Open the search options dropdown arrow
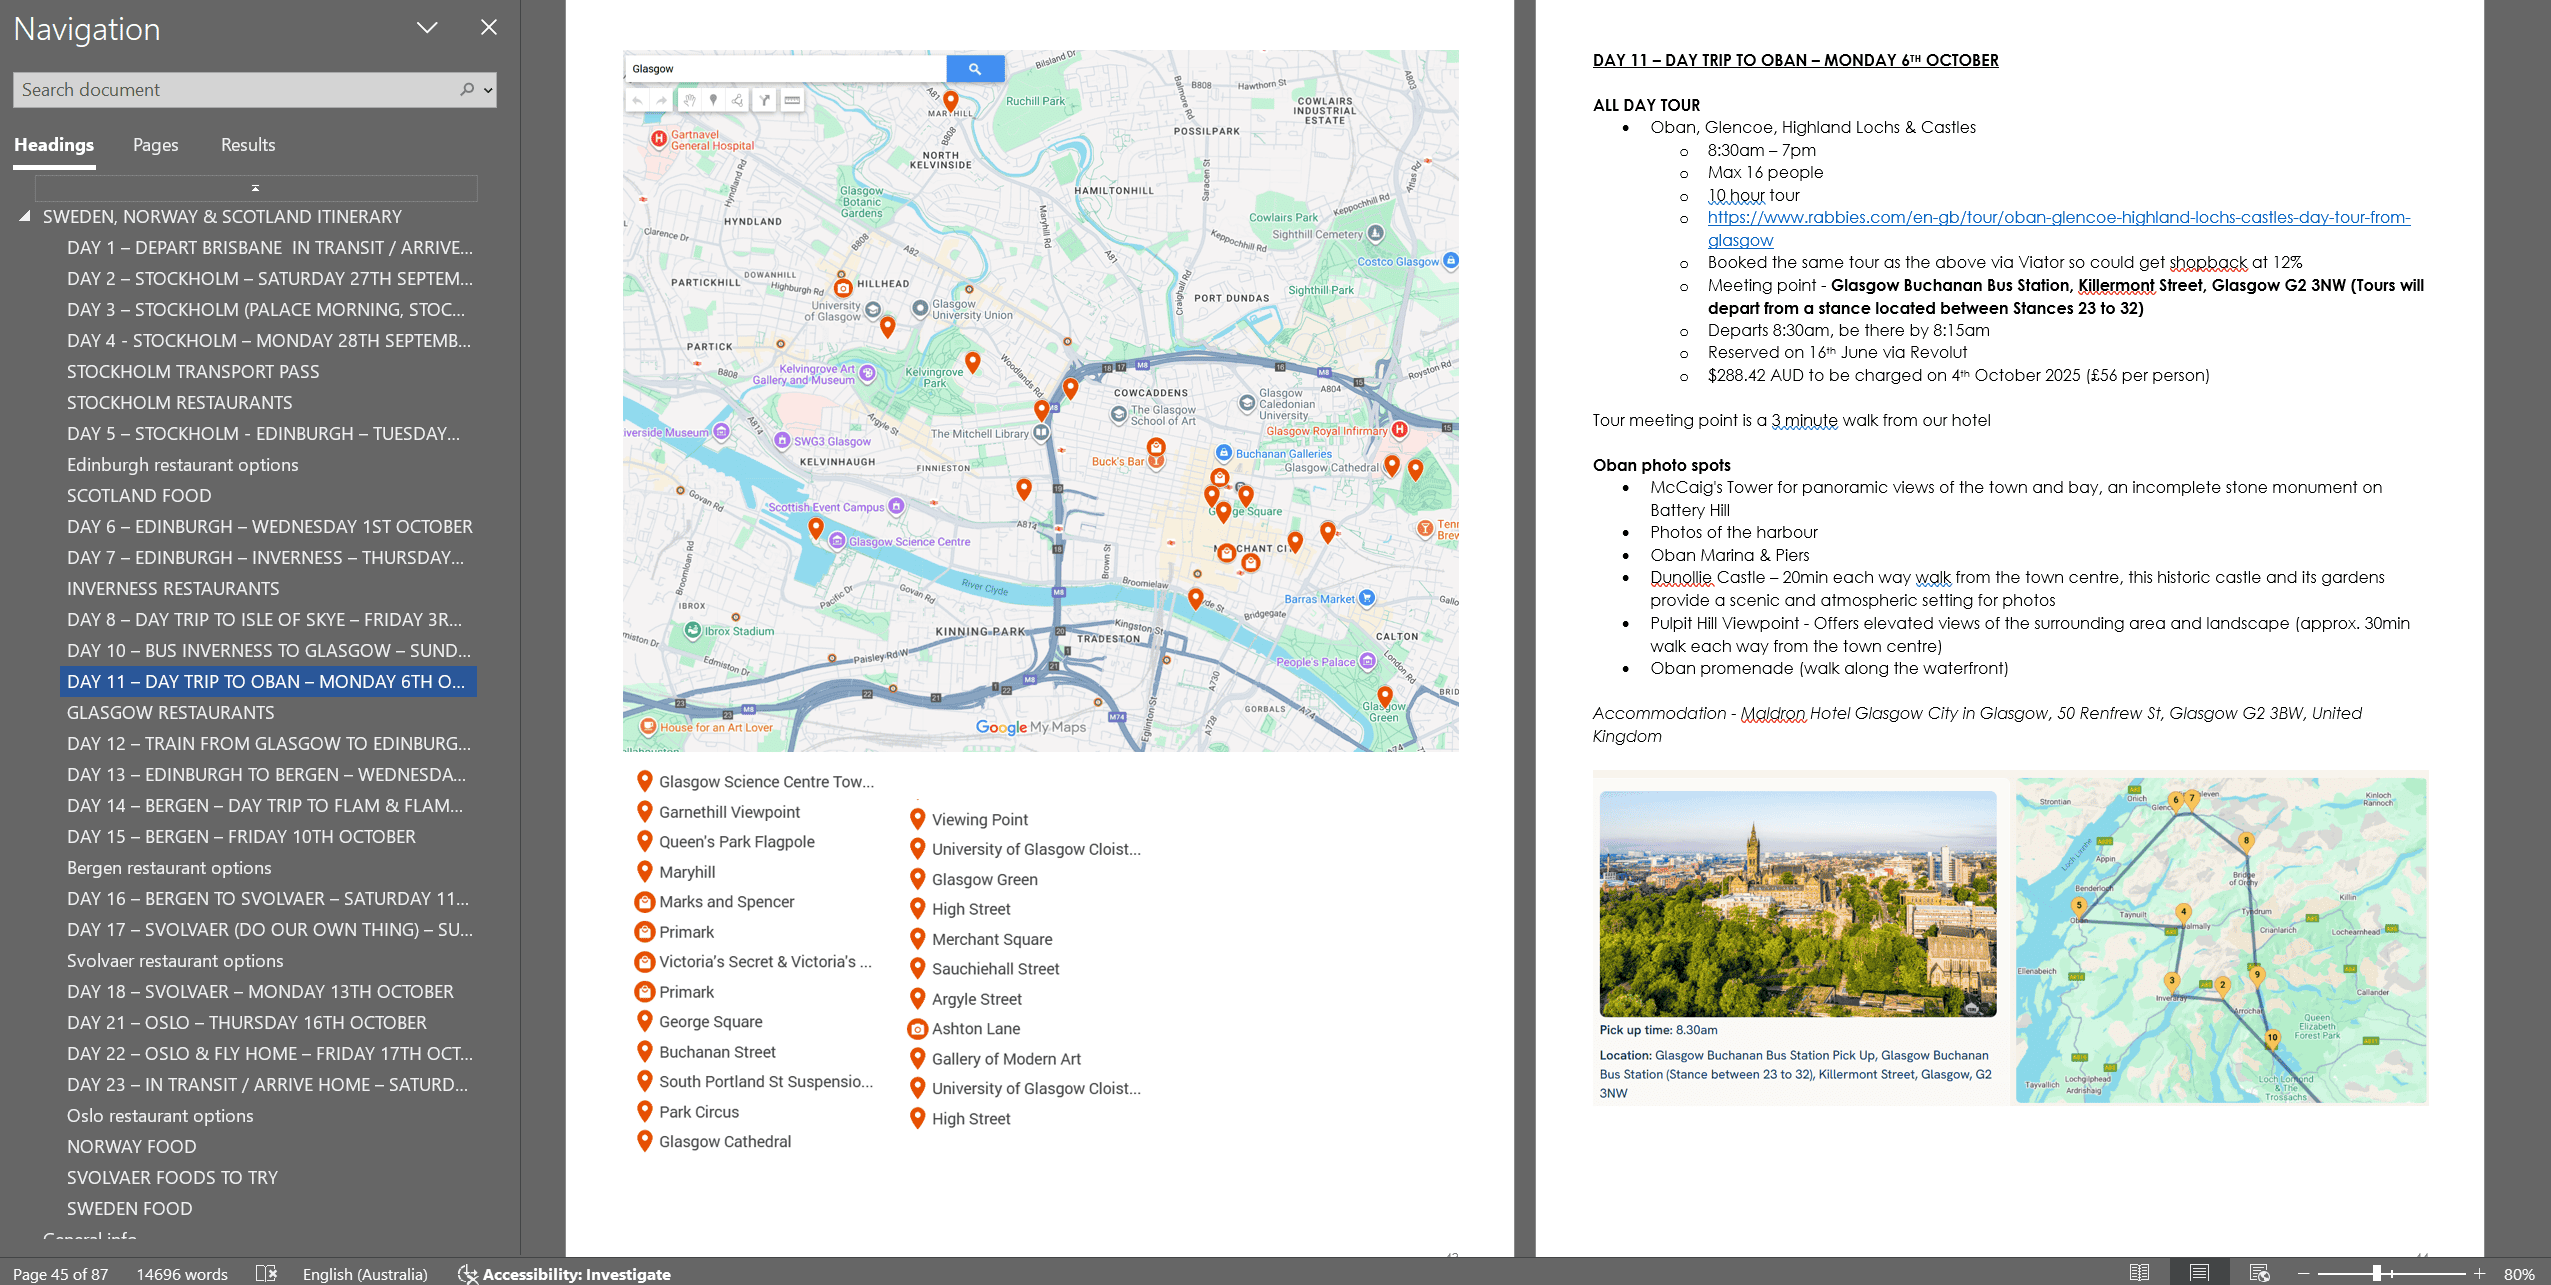 point(488,90)
